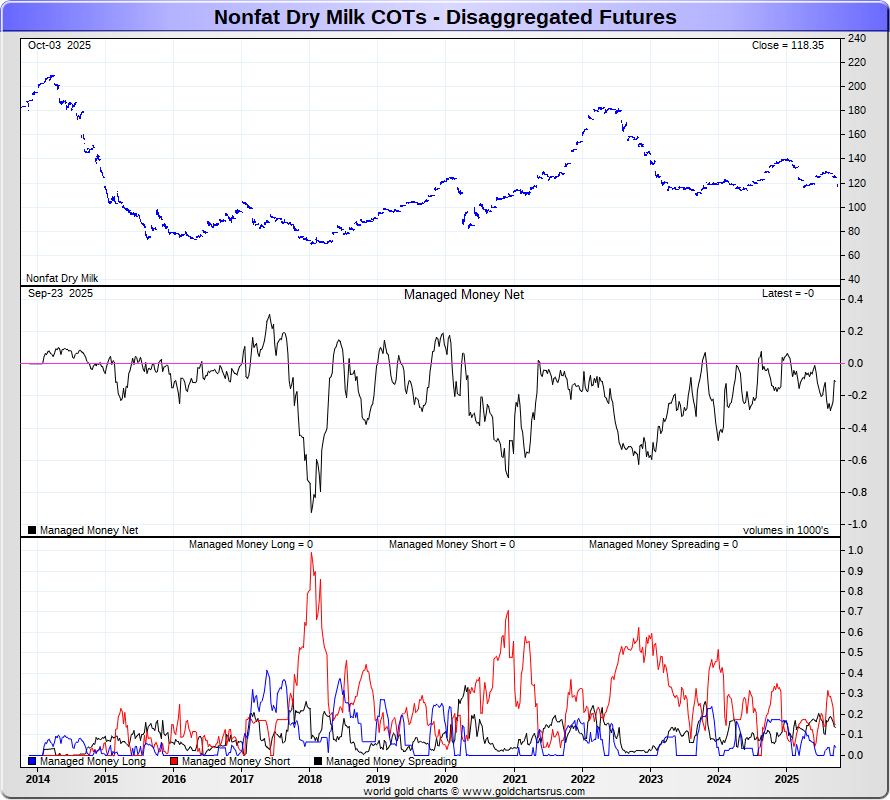This screenshot has height=800, width=890.
Task: Click the -1.0 net axis label
Action: [855, 524]
